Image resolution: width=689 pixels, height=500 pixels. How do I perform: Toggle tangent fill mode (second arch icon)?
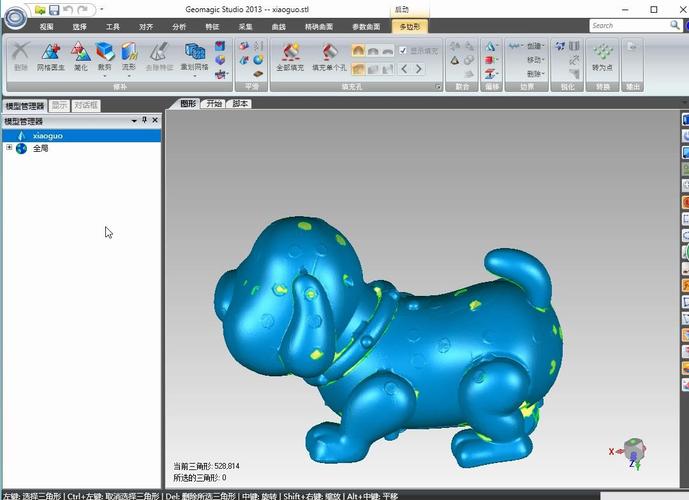tap(373, 51)
